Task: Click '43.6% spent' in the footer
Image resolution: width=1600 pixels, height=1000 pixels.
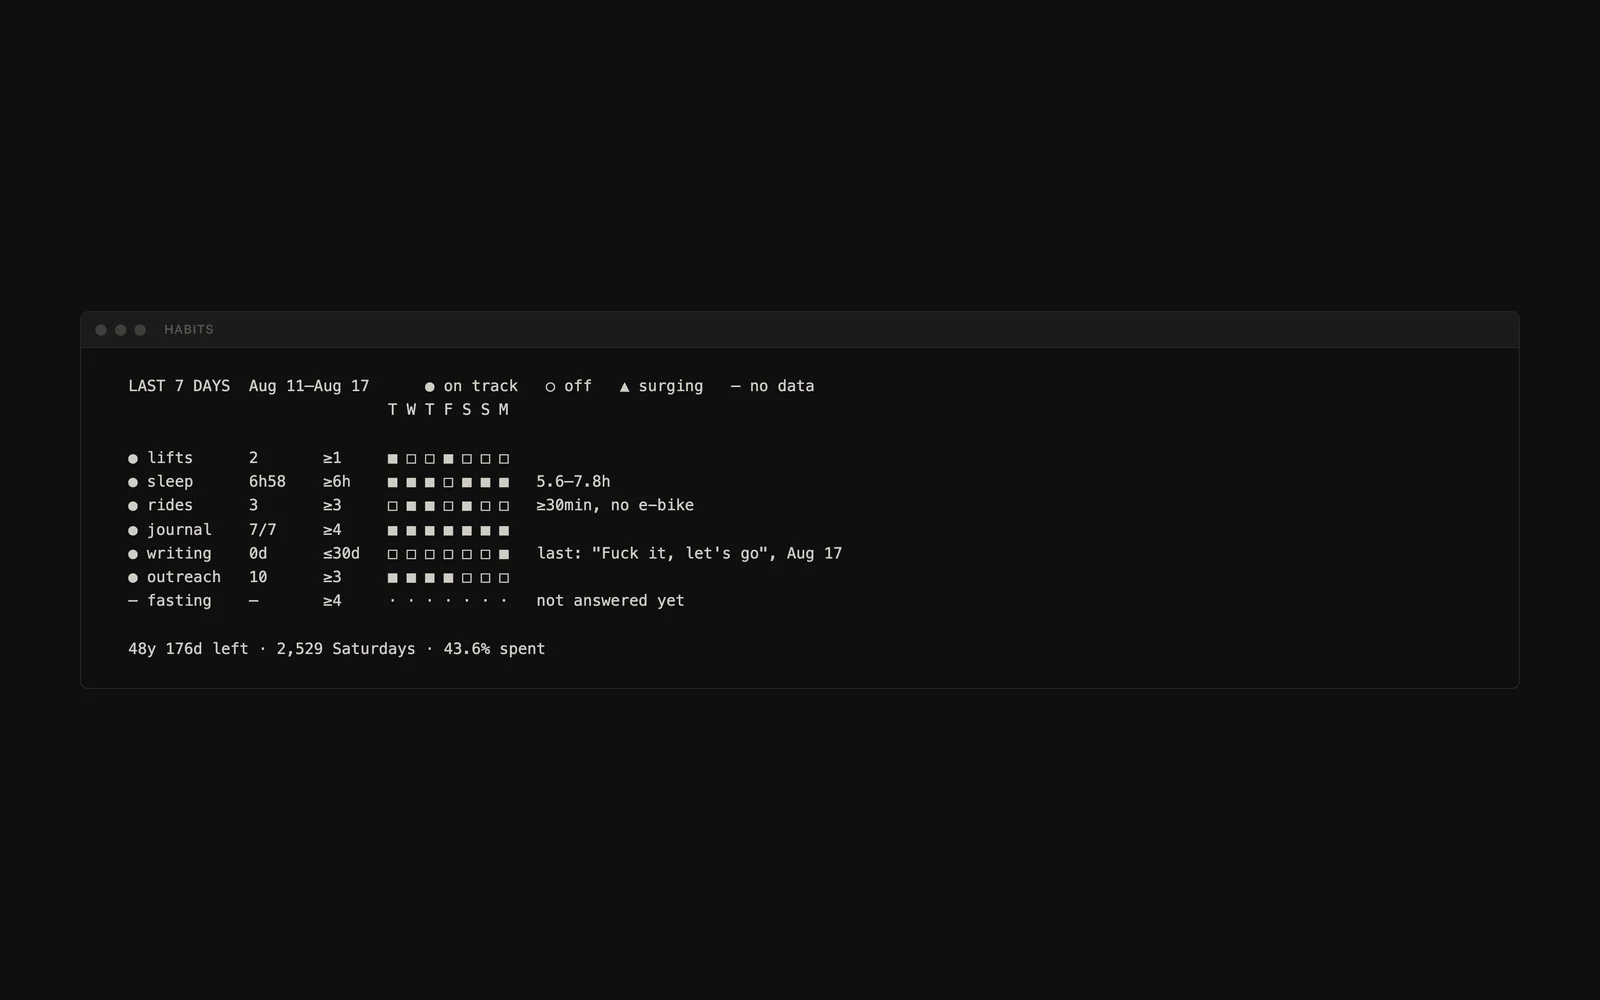Action: (494, 649)
